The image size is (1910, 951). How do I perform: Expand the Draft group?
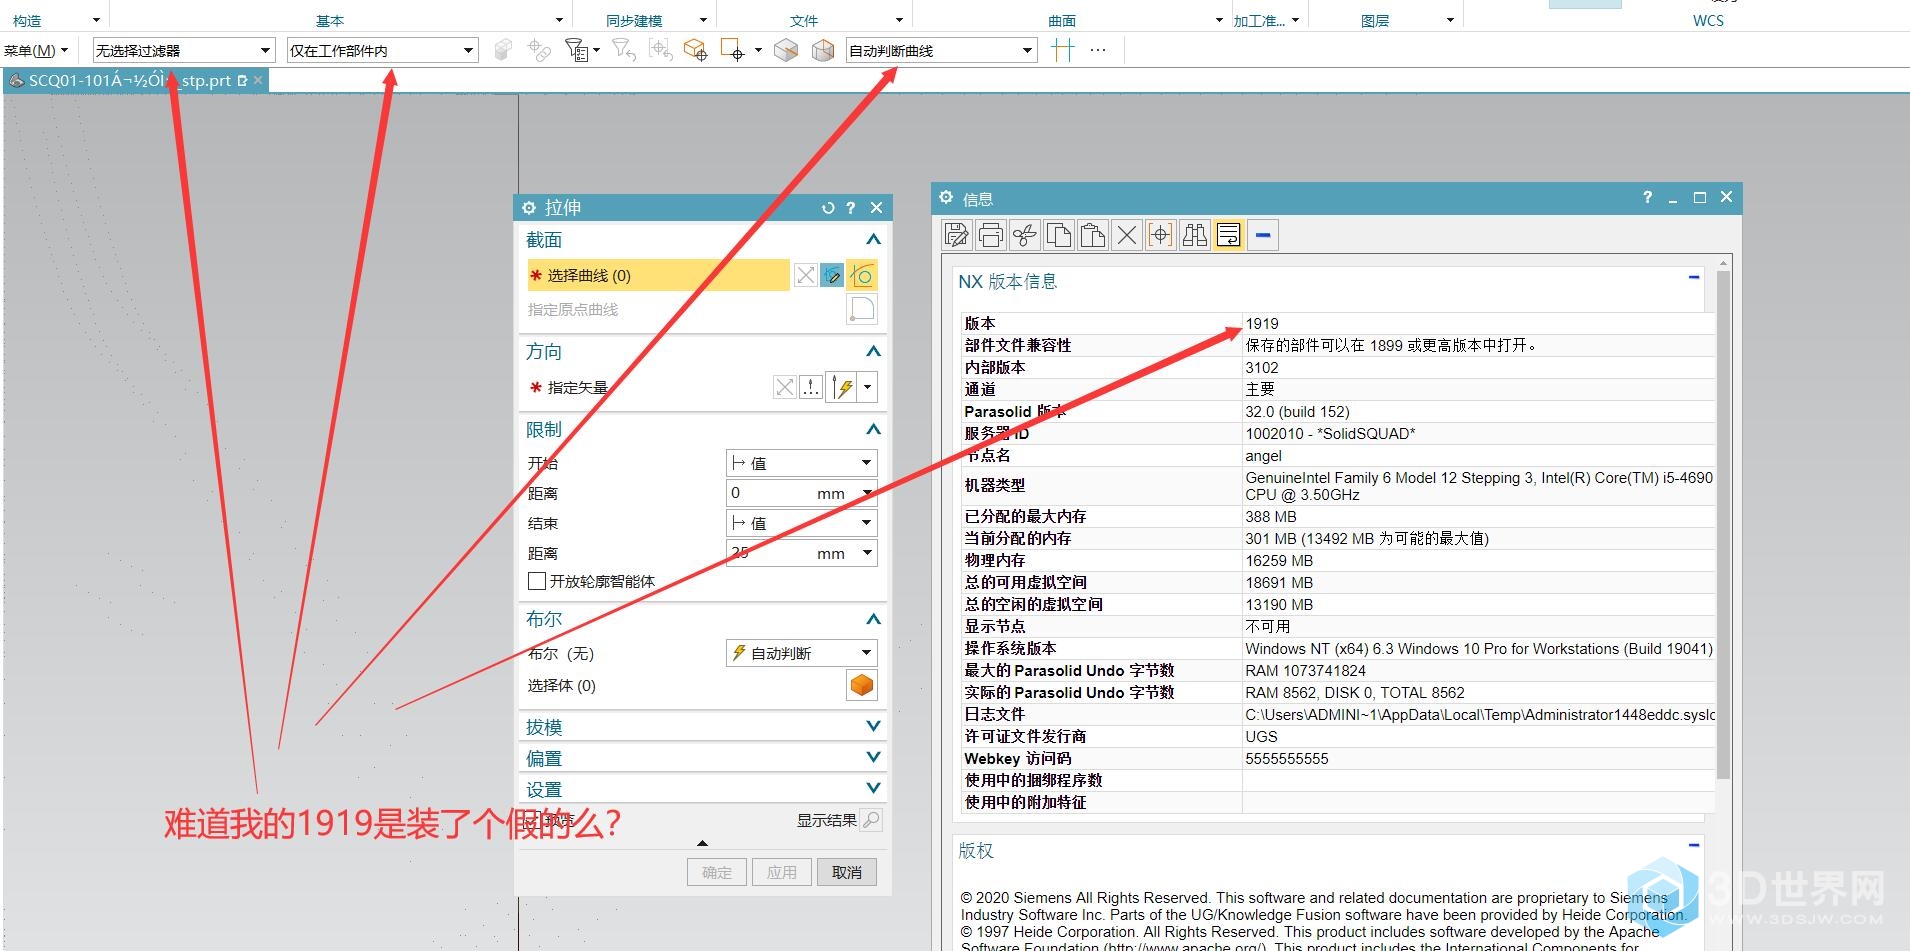coord(873,727)
